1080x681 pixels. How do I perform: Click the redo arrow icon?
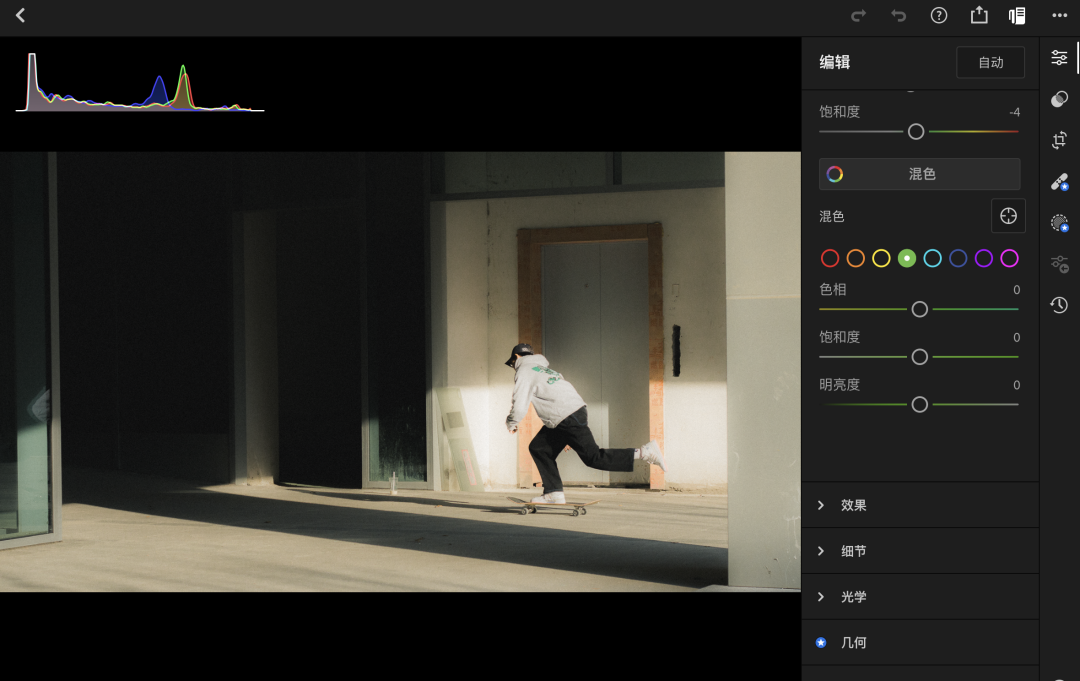point(858,16)
